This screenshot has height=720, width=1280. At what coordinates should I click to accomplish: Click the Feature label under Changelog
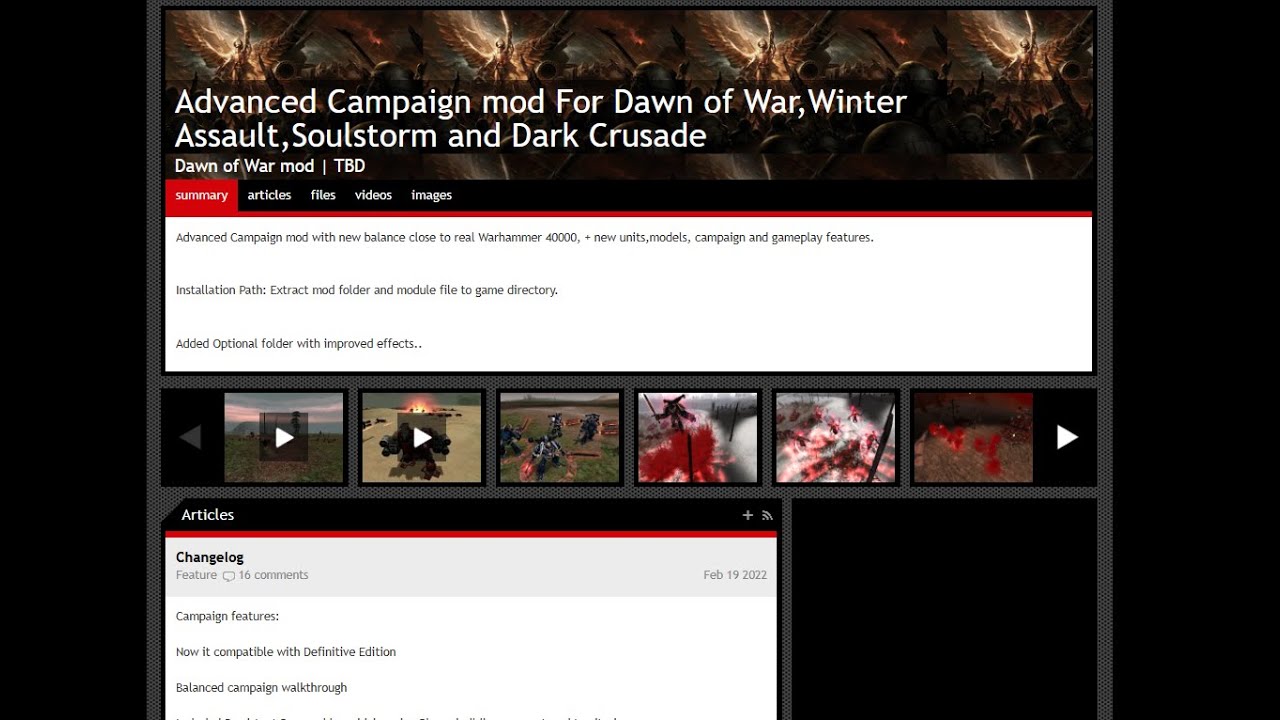click(x=196, y=575)
